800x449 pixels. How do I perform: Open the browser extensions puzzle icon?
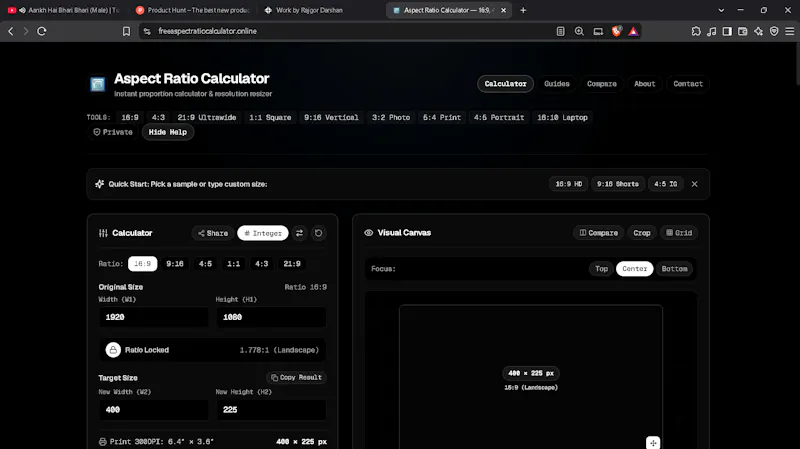point(696,31)
